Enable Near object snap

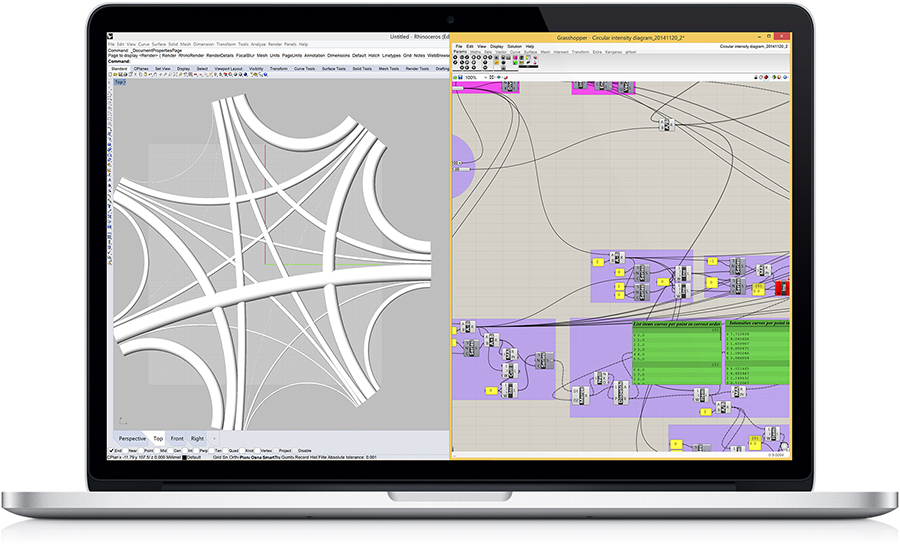coord(125,450)
